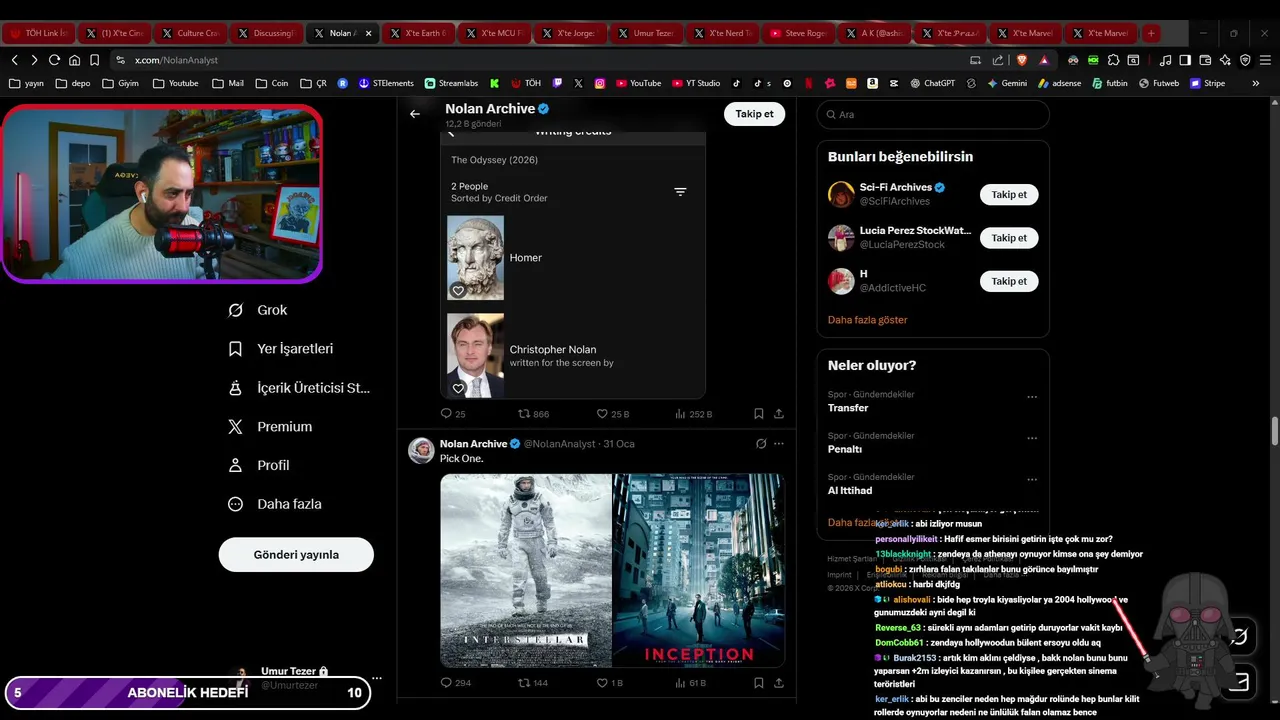Viewport: 1280px width, 720px height.
Task: Toggle the browser sidebar panel icon
Action: tap(1186, 60)
